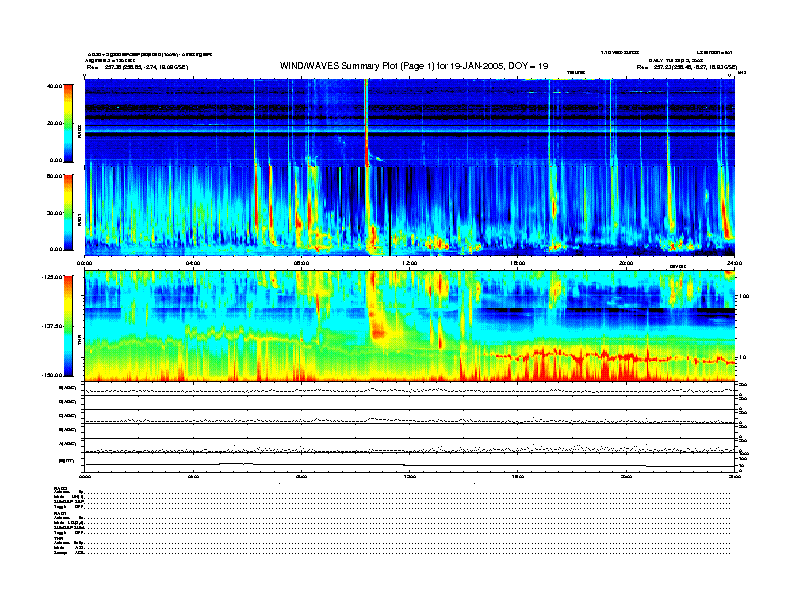Click the intense red burst in RAD2 spectrogram
This screenshot has height=612, width=792.
pyautogui.click(x=366, y=121)
